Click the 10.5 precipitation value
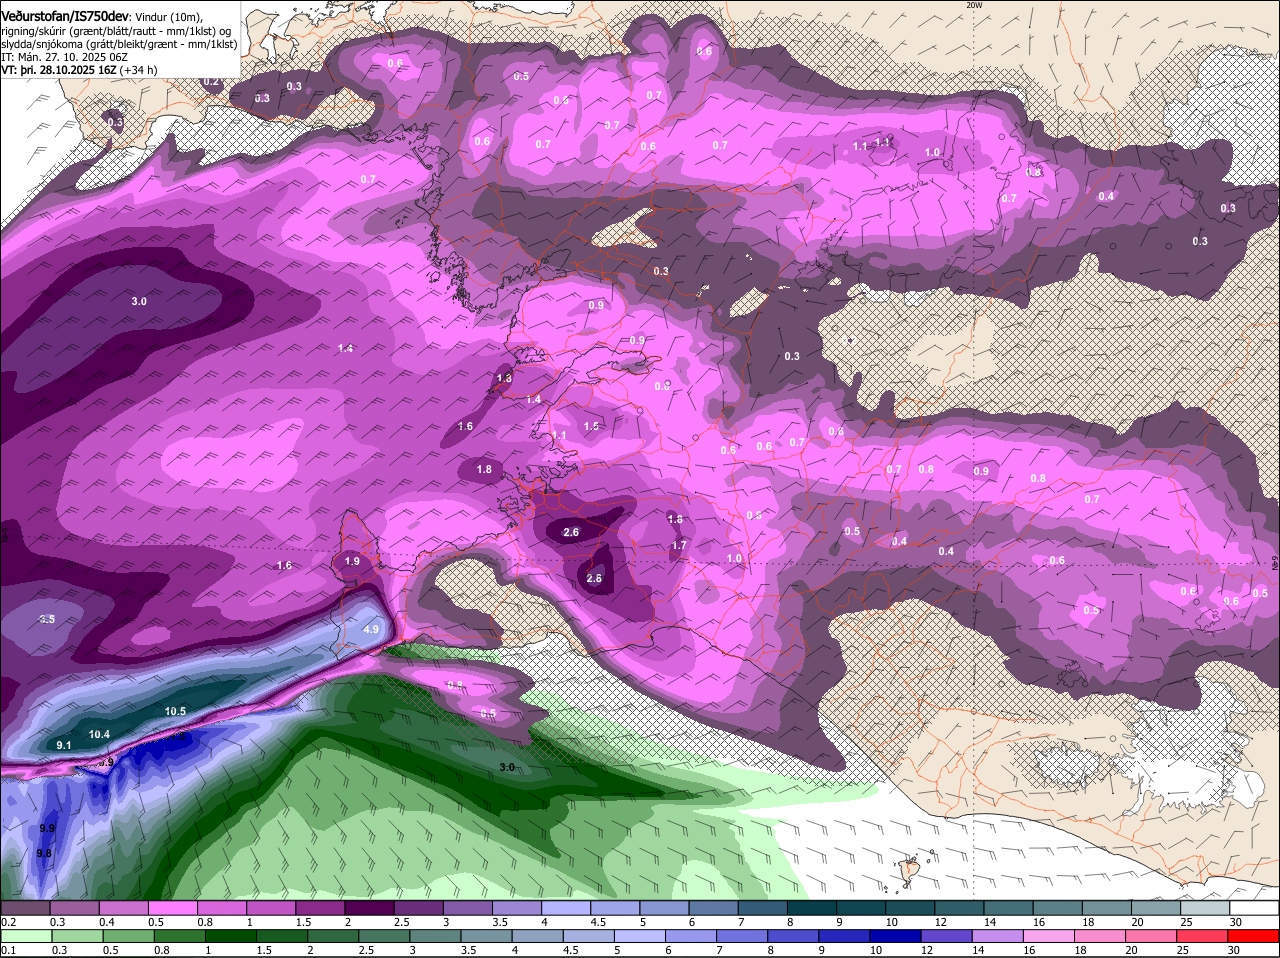 (x=175, y=711)
